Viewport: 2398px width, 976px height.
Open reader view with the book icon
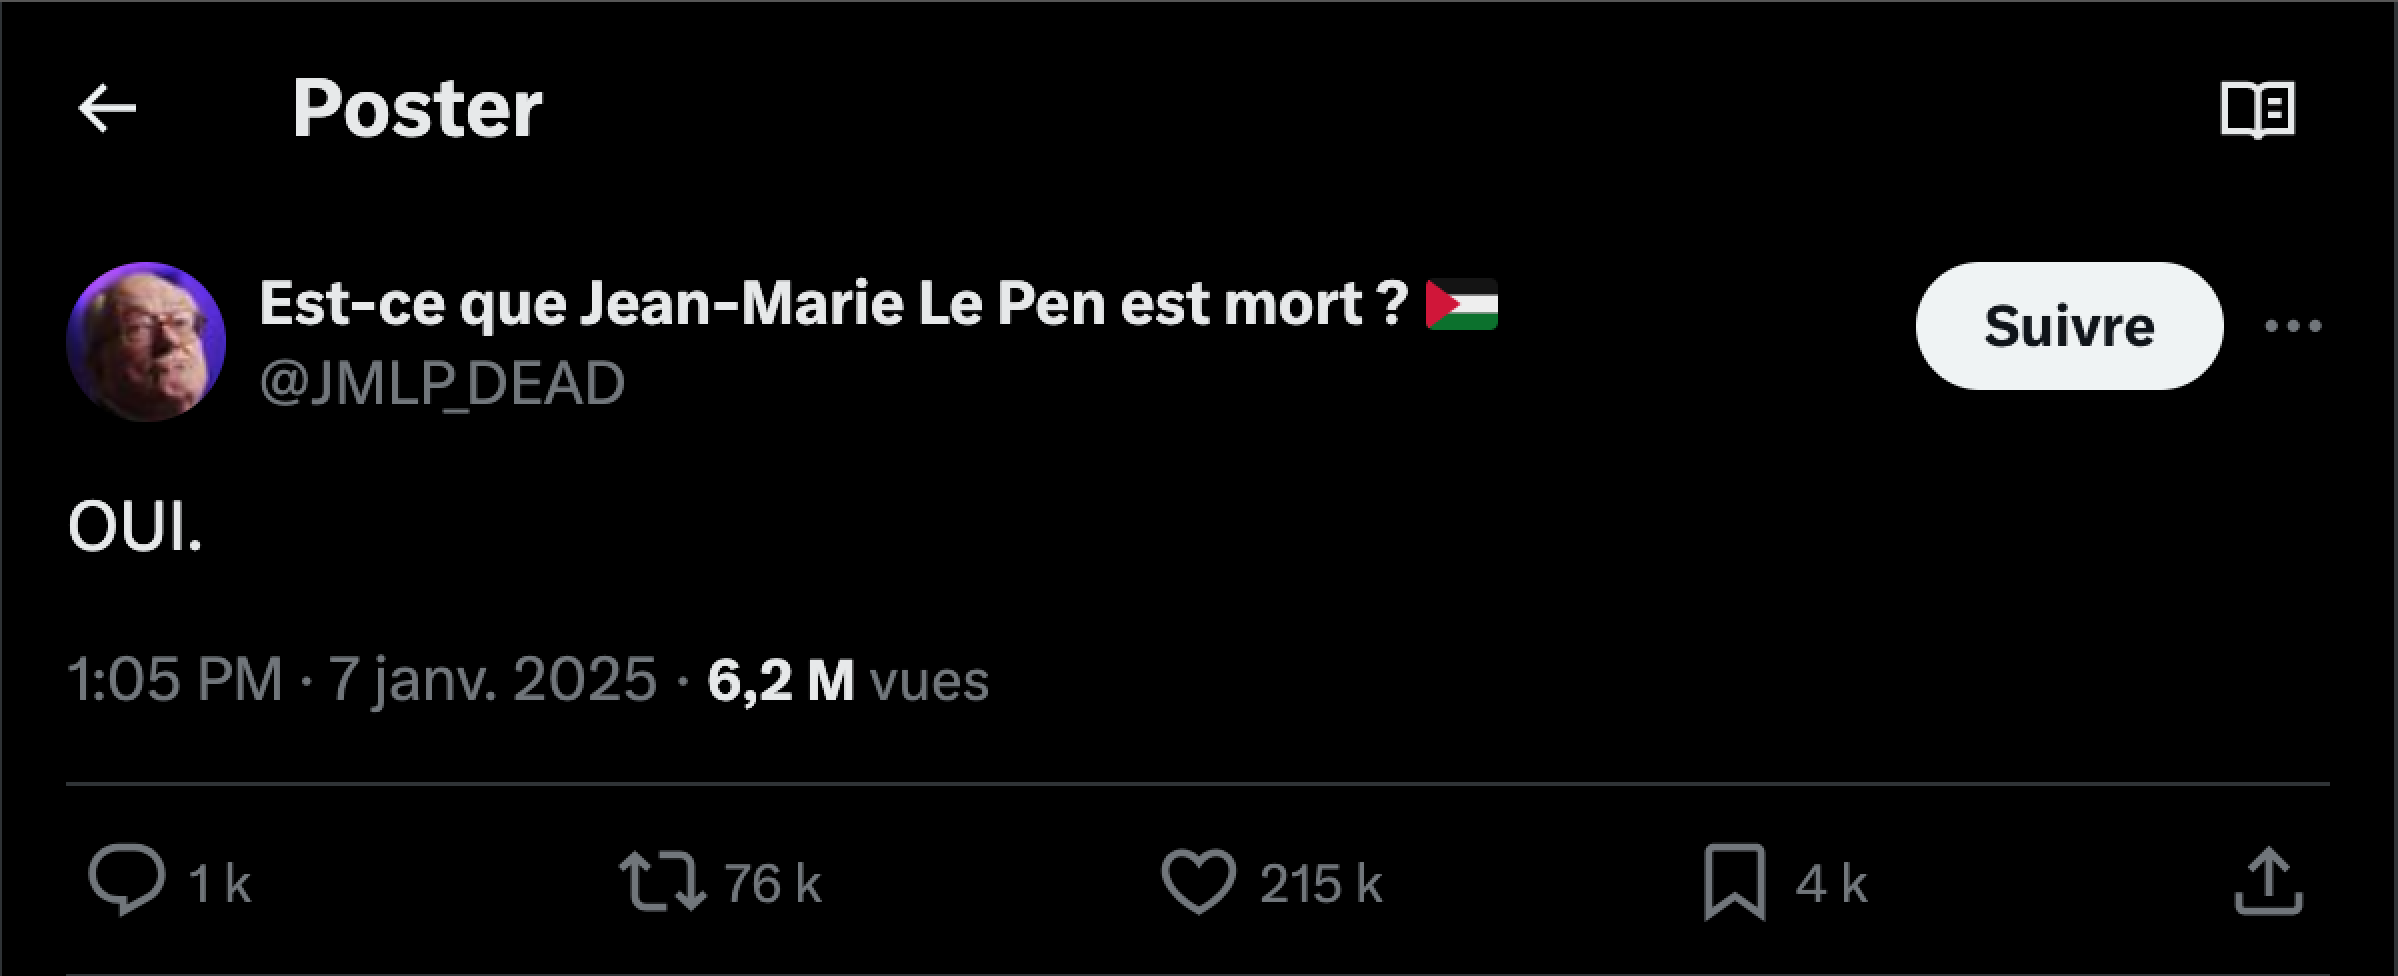click(x=2258, y=109)
